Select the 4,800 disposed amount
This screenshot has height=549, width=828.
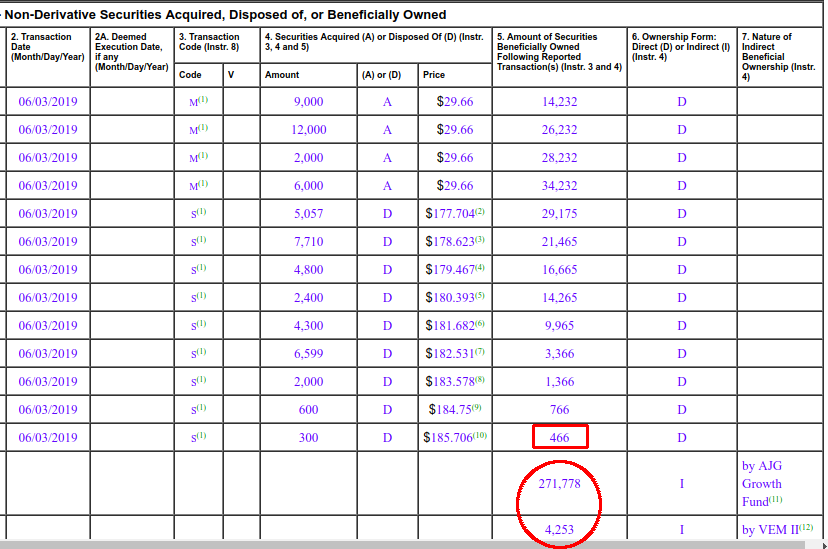pyautogui.click(x=308, y=270)
